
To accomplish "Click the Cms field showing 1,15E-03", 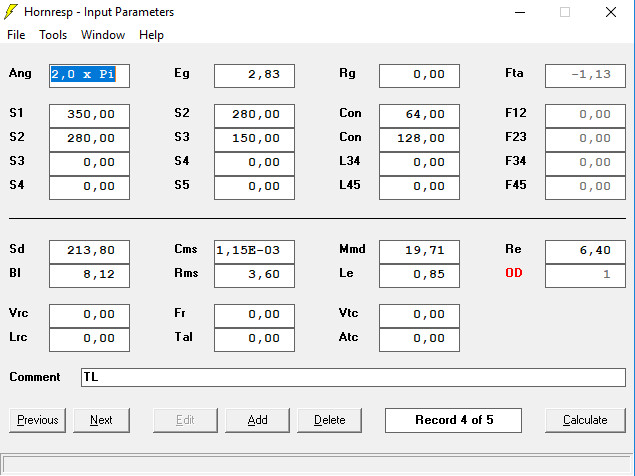I will [x=254, y=252].
